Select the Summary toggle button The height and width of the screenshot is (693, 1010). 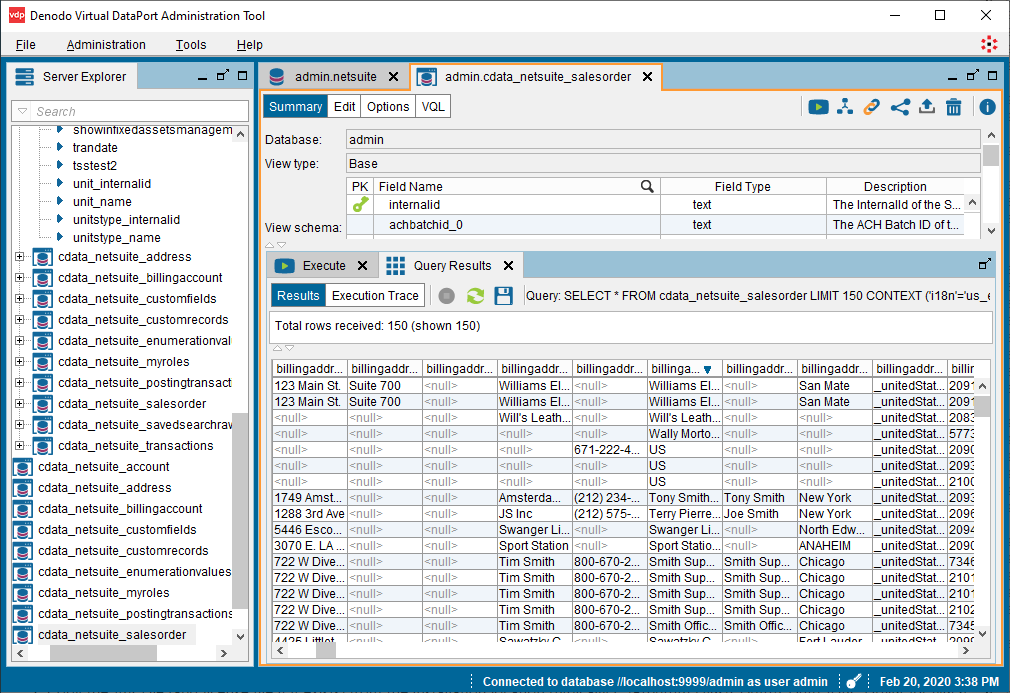coord(295,107)
